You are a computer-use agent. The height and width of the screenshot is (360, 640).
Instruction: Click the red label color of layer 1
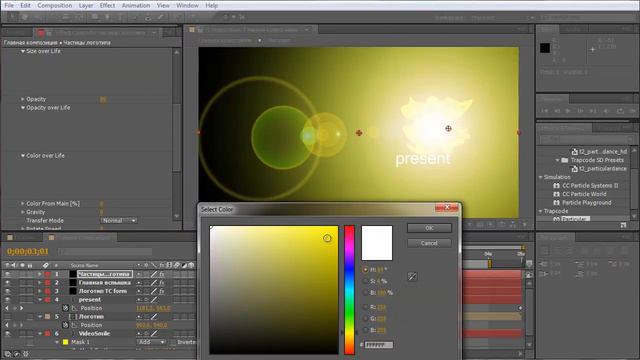click(48, 274)
